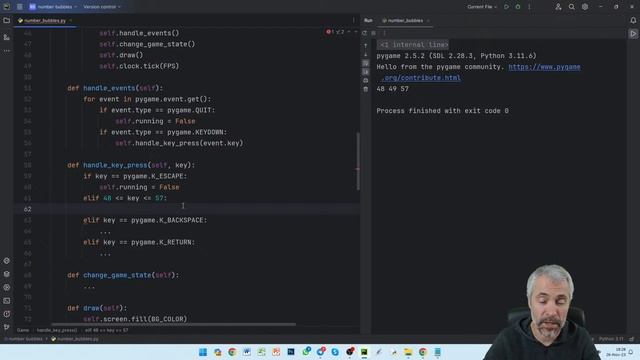Rerun number_bubbles in Run panel
The height and width of the screenshot is (360, 640).
364,33
